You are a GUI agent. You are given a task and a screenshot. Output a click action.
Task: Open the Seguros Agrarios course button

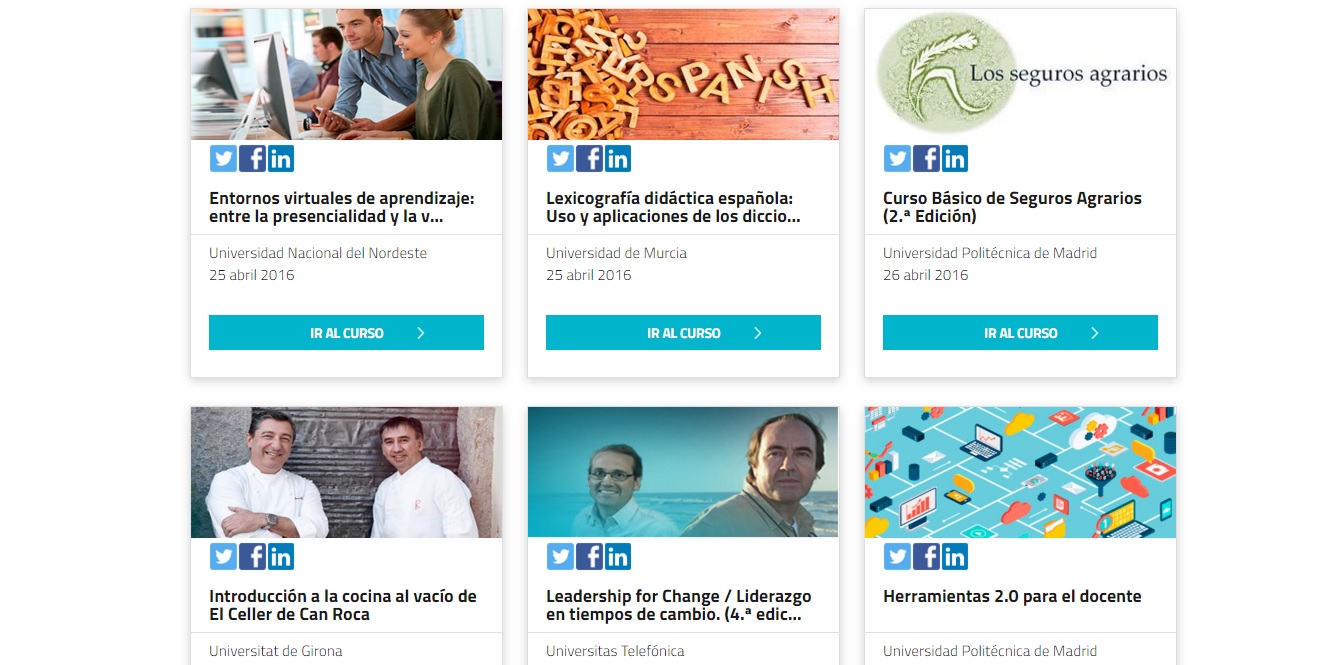click(x=1020, y=333)
